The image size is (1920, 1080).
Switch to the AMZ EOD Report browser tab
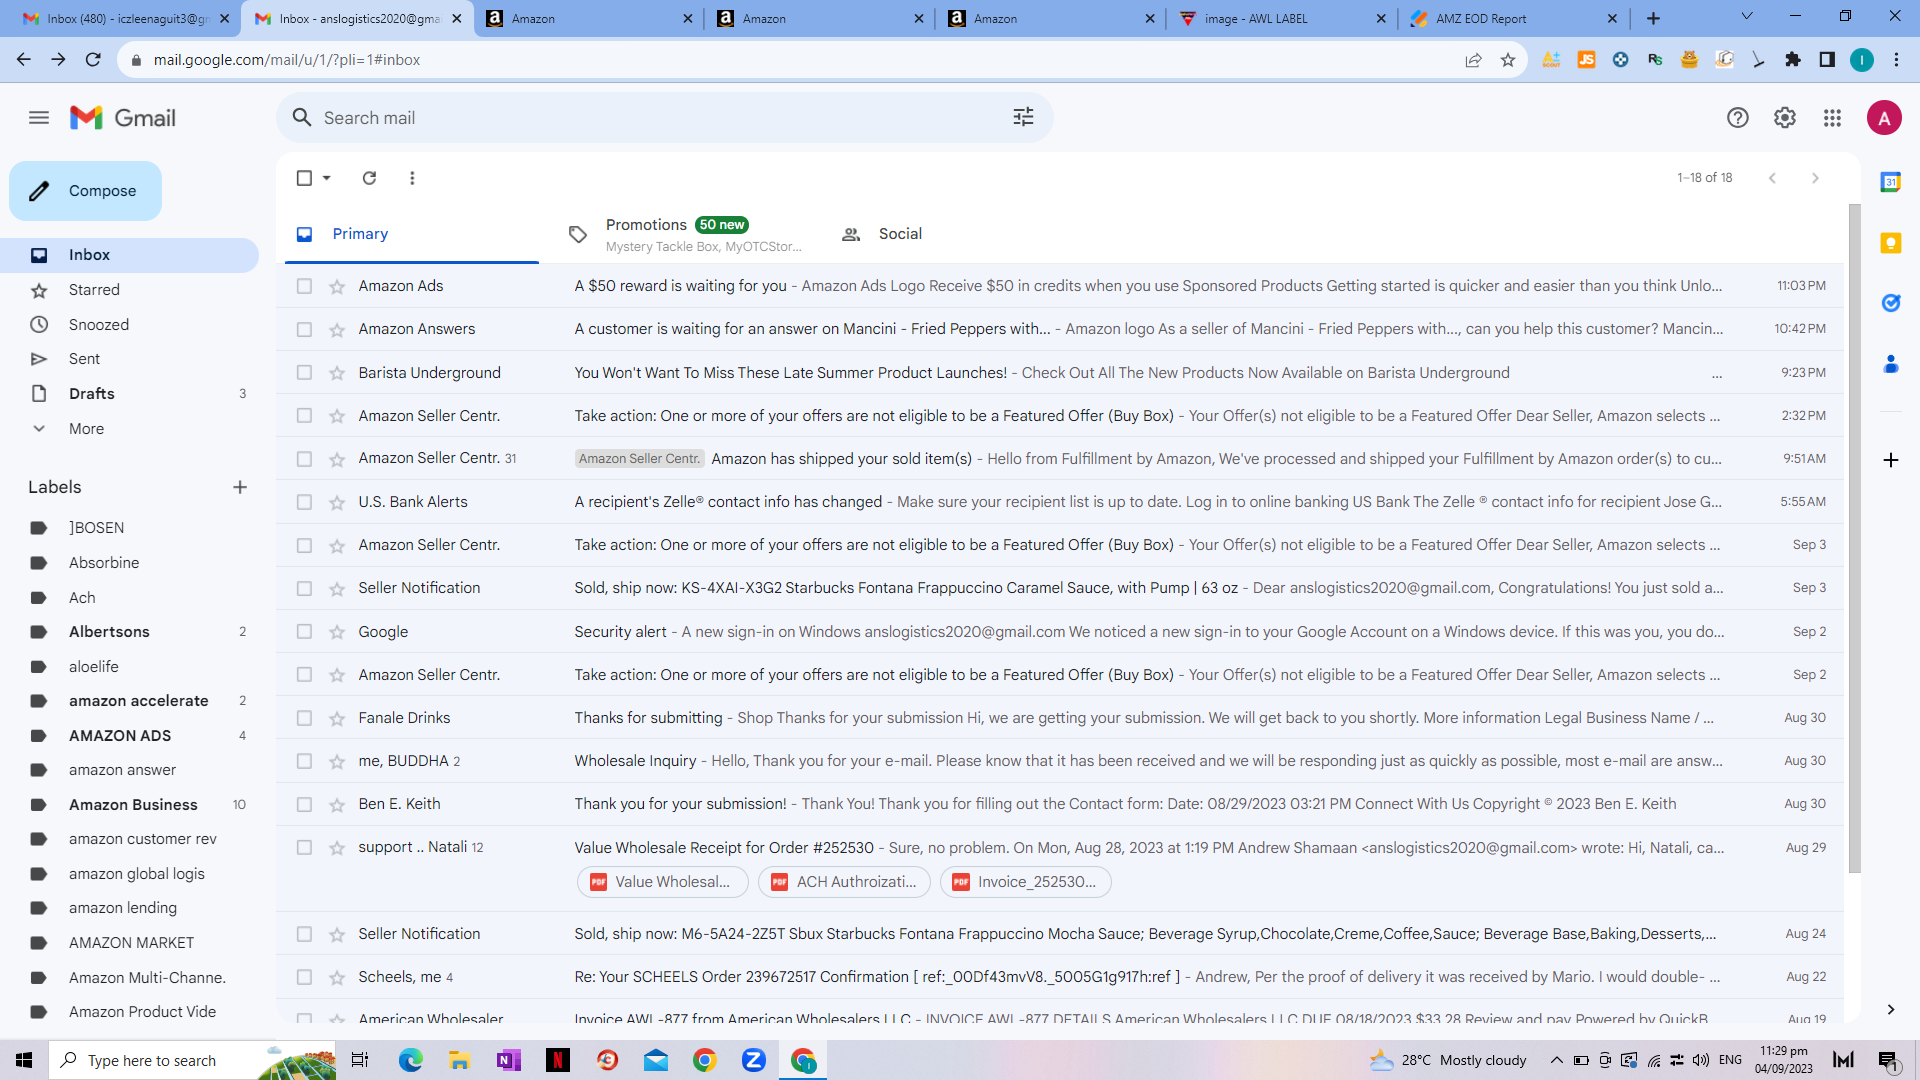click(x=1512, y=18)
